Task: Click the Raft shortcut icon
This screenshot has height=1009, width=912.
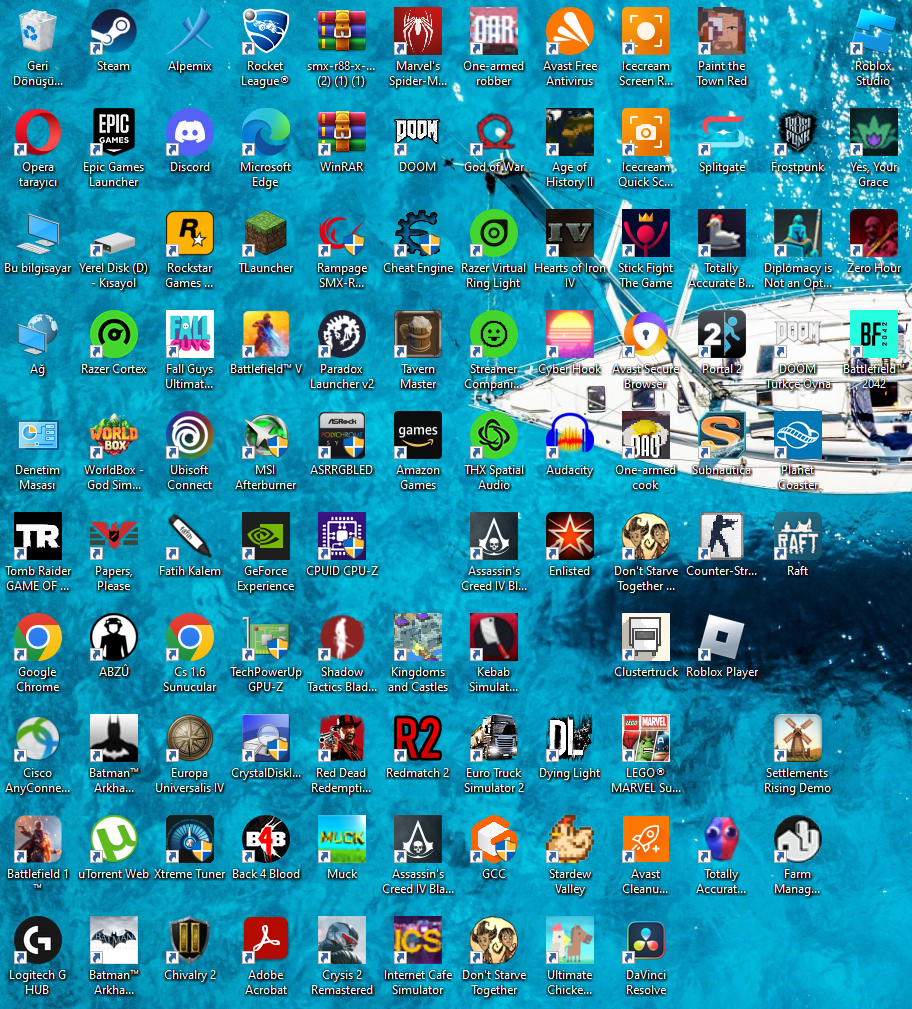Action: pos(797,537)
